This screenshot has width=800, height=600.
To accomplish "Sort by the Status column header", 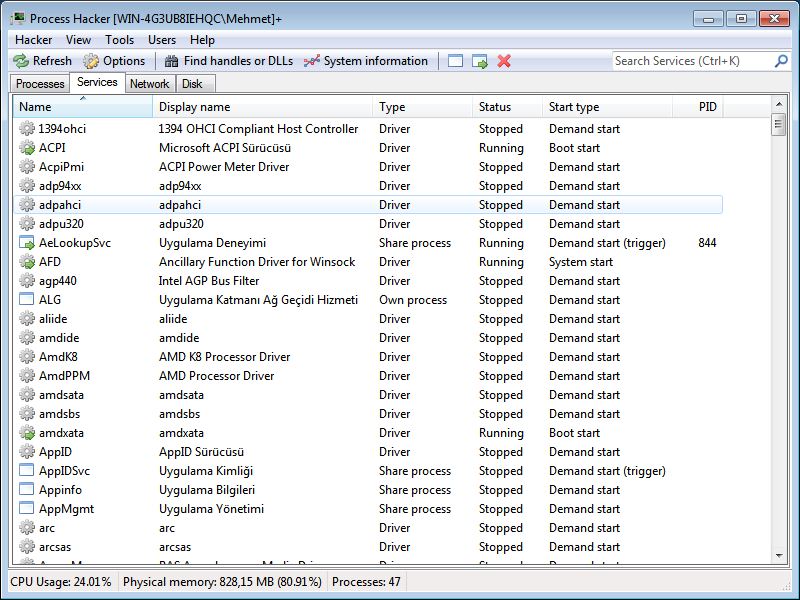I will pos(507,107).
